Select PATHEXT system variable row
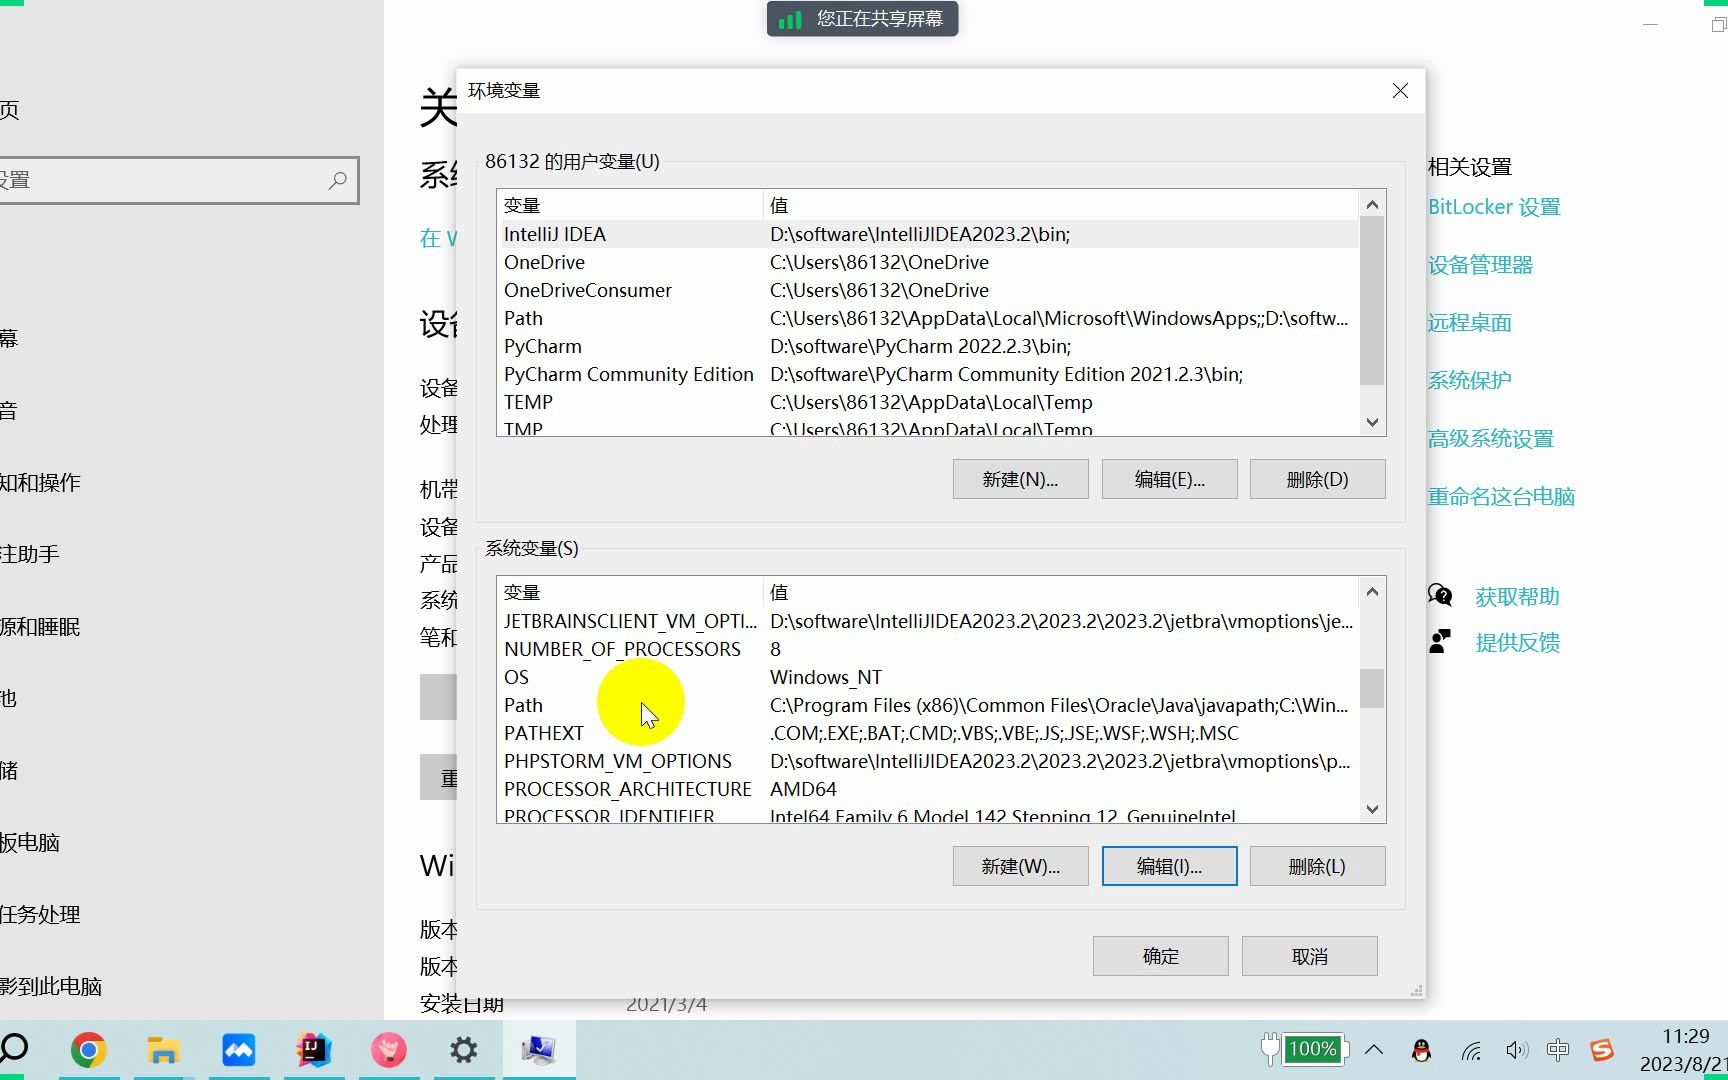The image size is (1728, 1080). (x=928, y=733)
